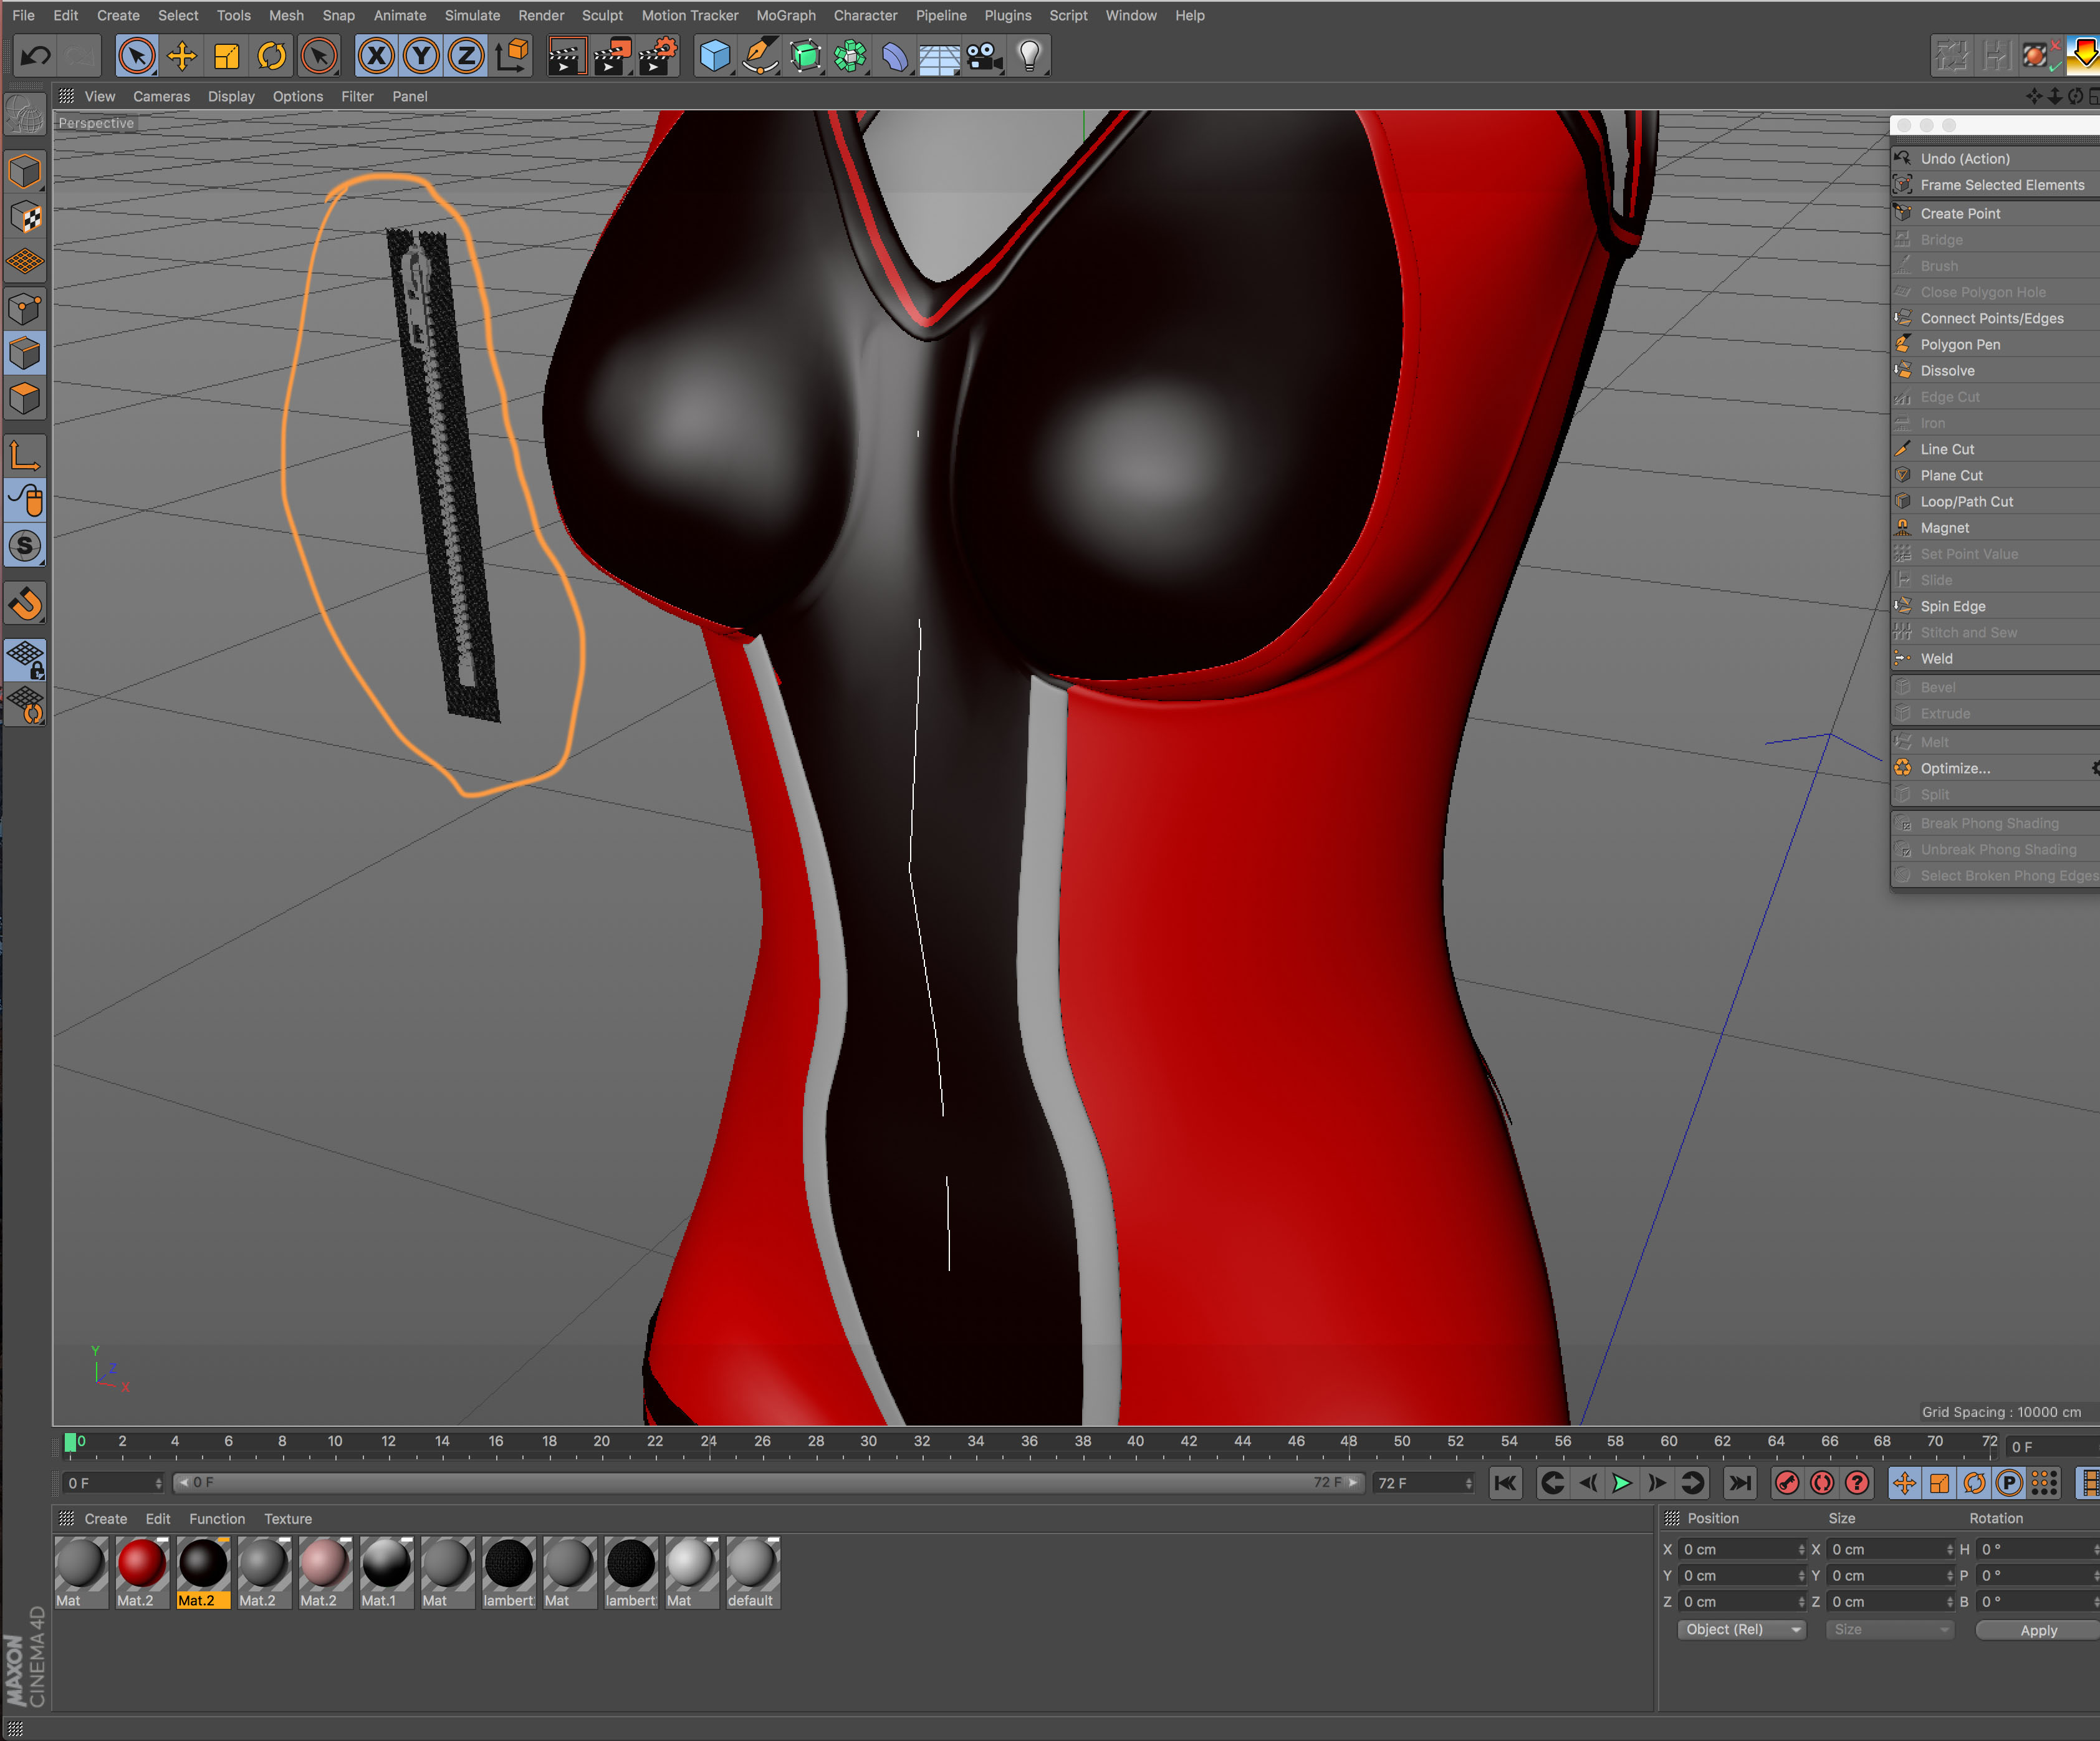Select Mat.1 glossy black material
The height and width of the screenshot is (1741, 2100).
click(386, 1572)
